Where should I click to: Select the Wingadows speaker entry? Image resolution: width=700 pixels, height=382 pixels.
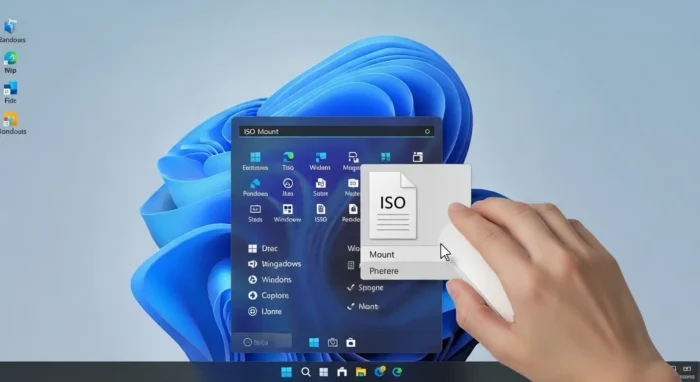tap(275, 264)
